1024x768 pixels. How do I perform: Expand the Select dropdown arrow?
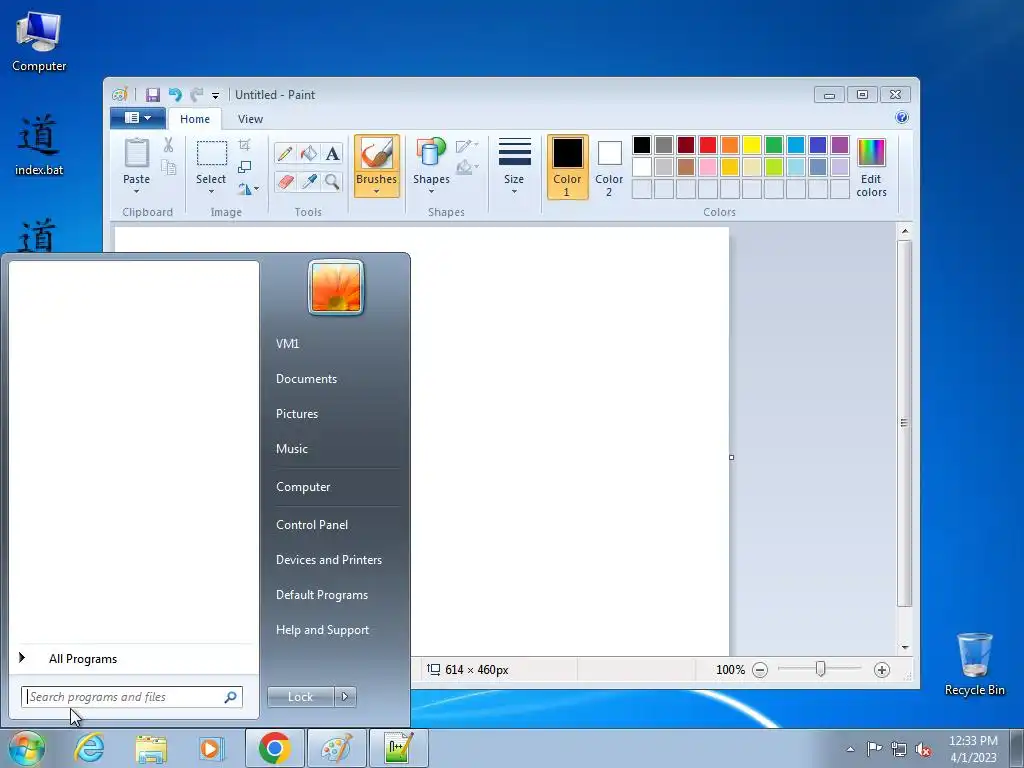(211, 191)
